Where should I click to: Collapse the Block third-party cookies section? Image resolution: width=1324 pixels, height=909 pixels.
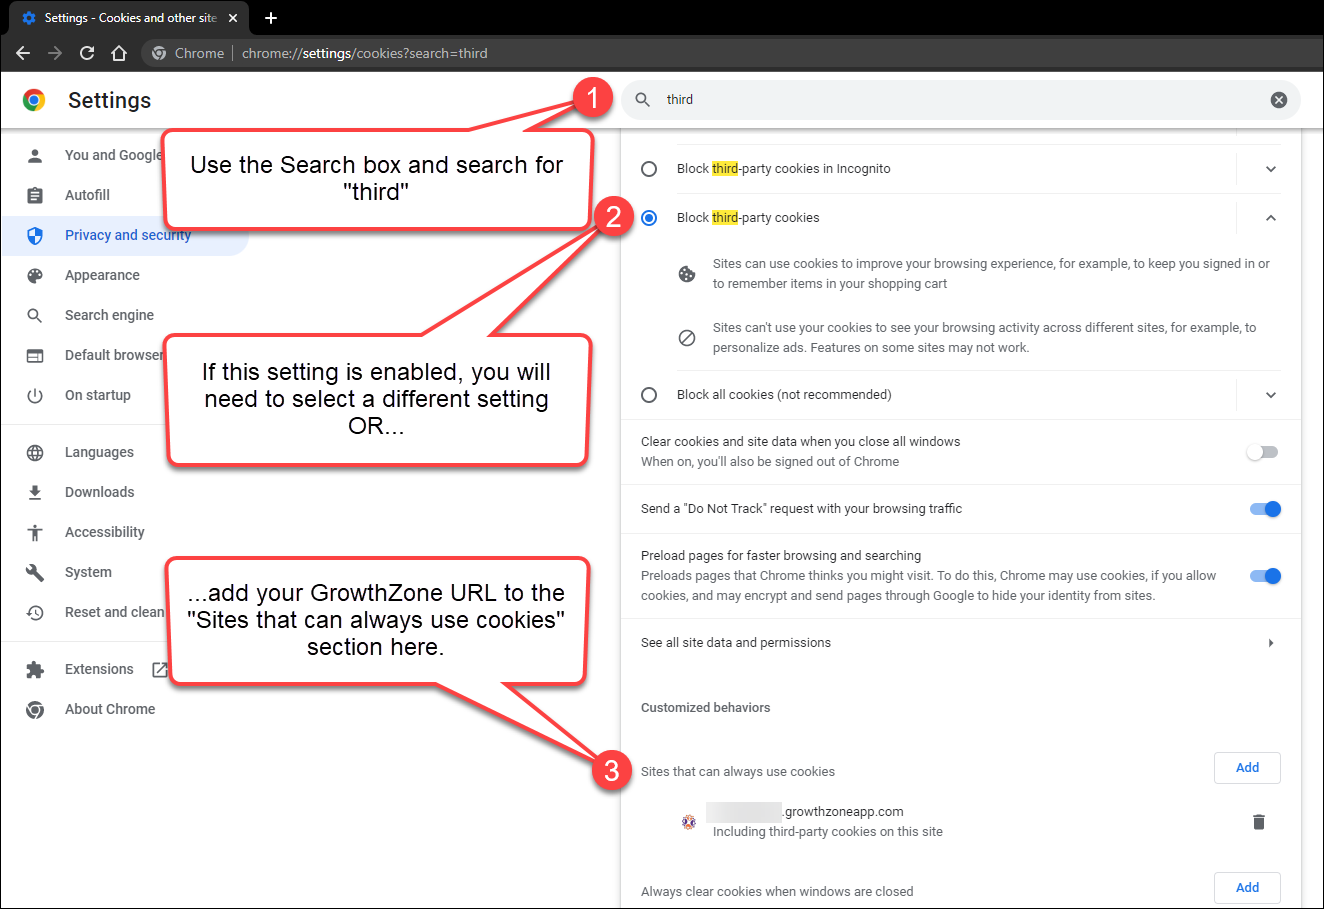point(1270,218)
